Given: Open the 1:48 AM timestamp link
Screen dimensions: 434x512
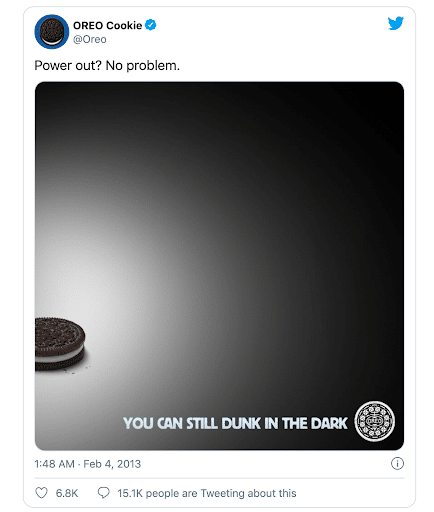Looking at the screenshot, I should click(x=54, y=464).
